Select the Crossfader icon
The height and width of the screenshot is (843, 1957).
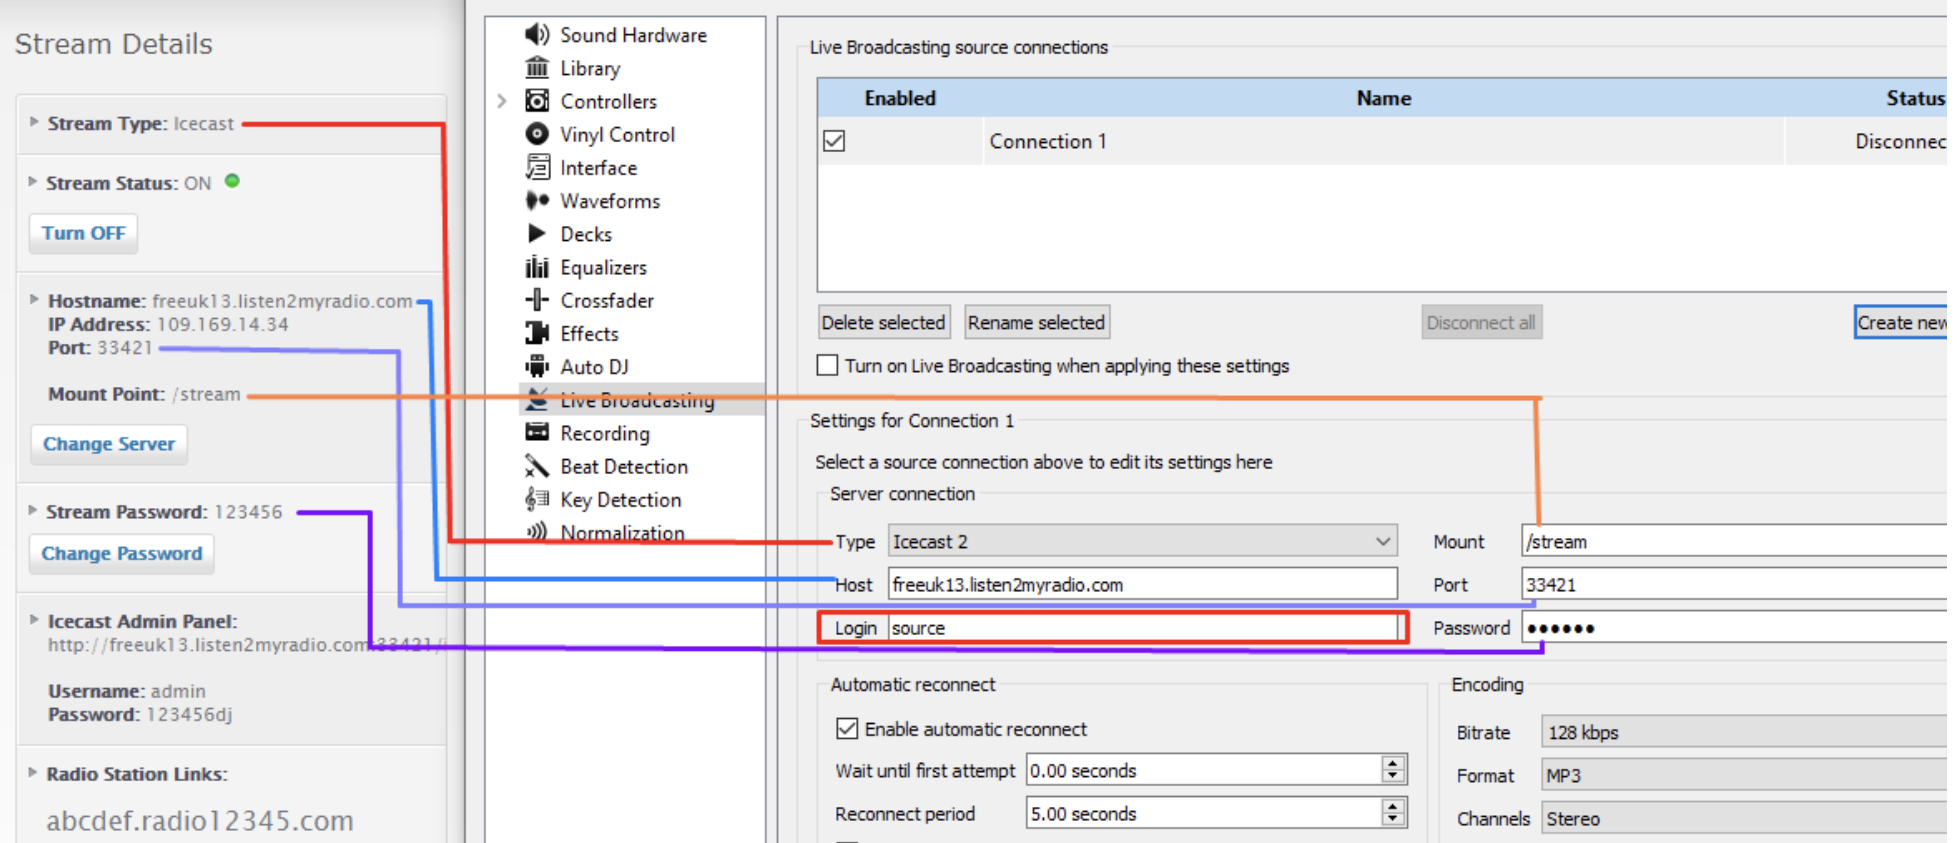pyautogui.click(x=537, y=300)
